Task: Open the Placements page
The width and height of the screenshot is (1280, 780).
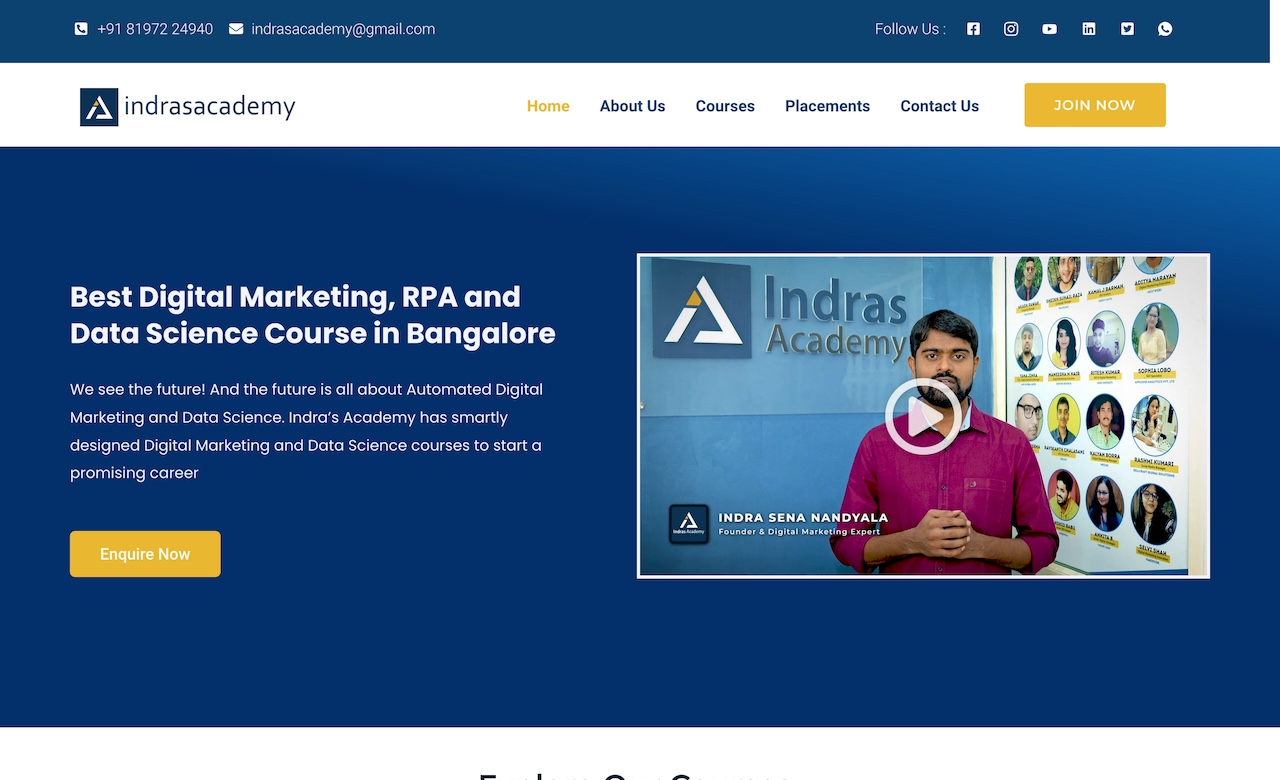Action: tap(827, 106)
